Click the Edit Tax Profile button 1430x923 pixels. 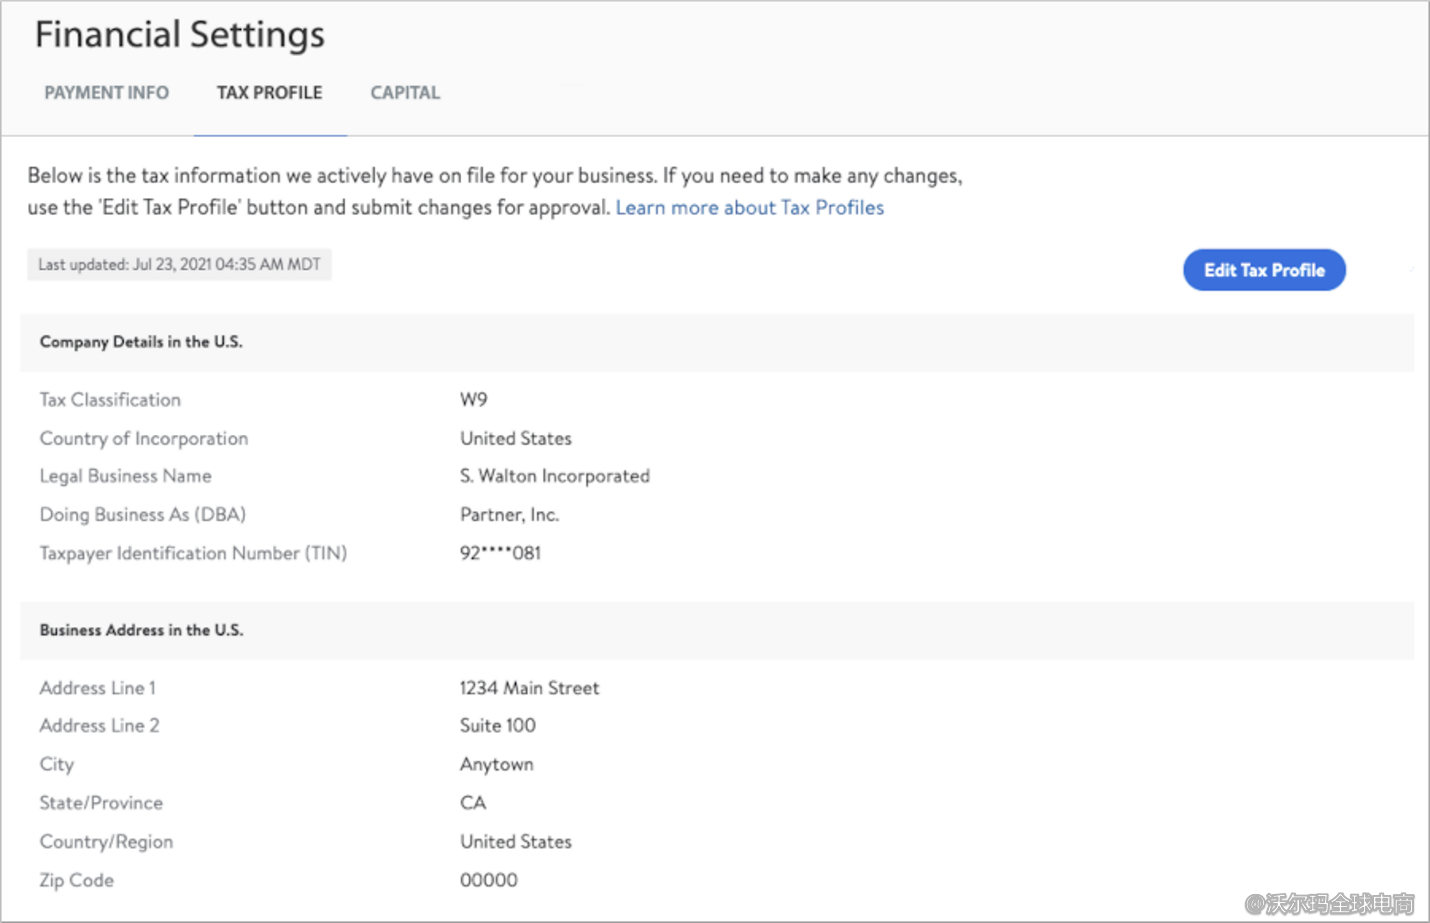point(1263,270)
